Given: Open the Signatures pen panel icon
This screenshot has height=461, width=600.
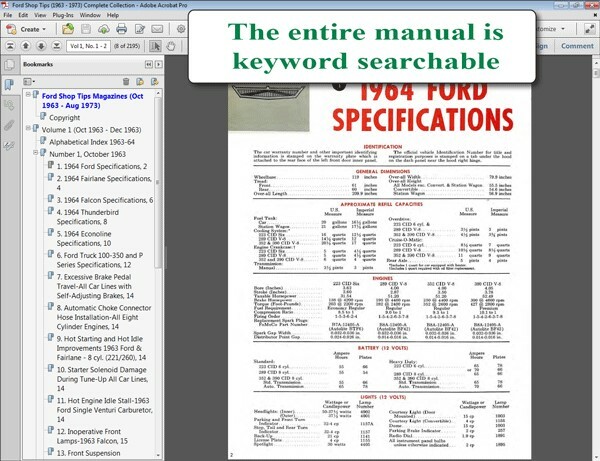Looking at the screenshot, I should click(x=9, y=145).
